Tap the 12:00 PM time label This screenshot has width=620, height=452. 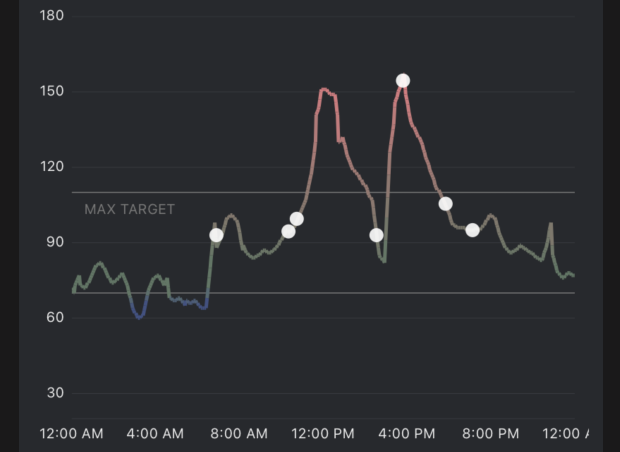324,434
